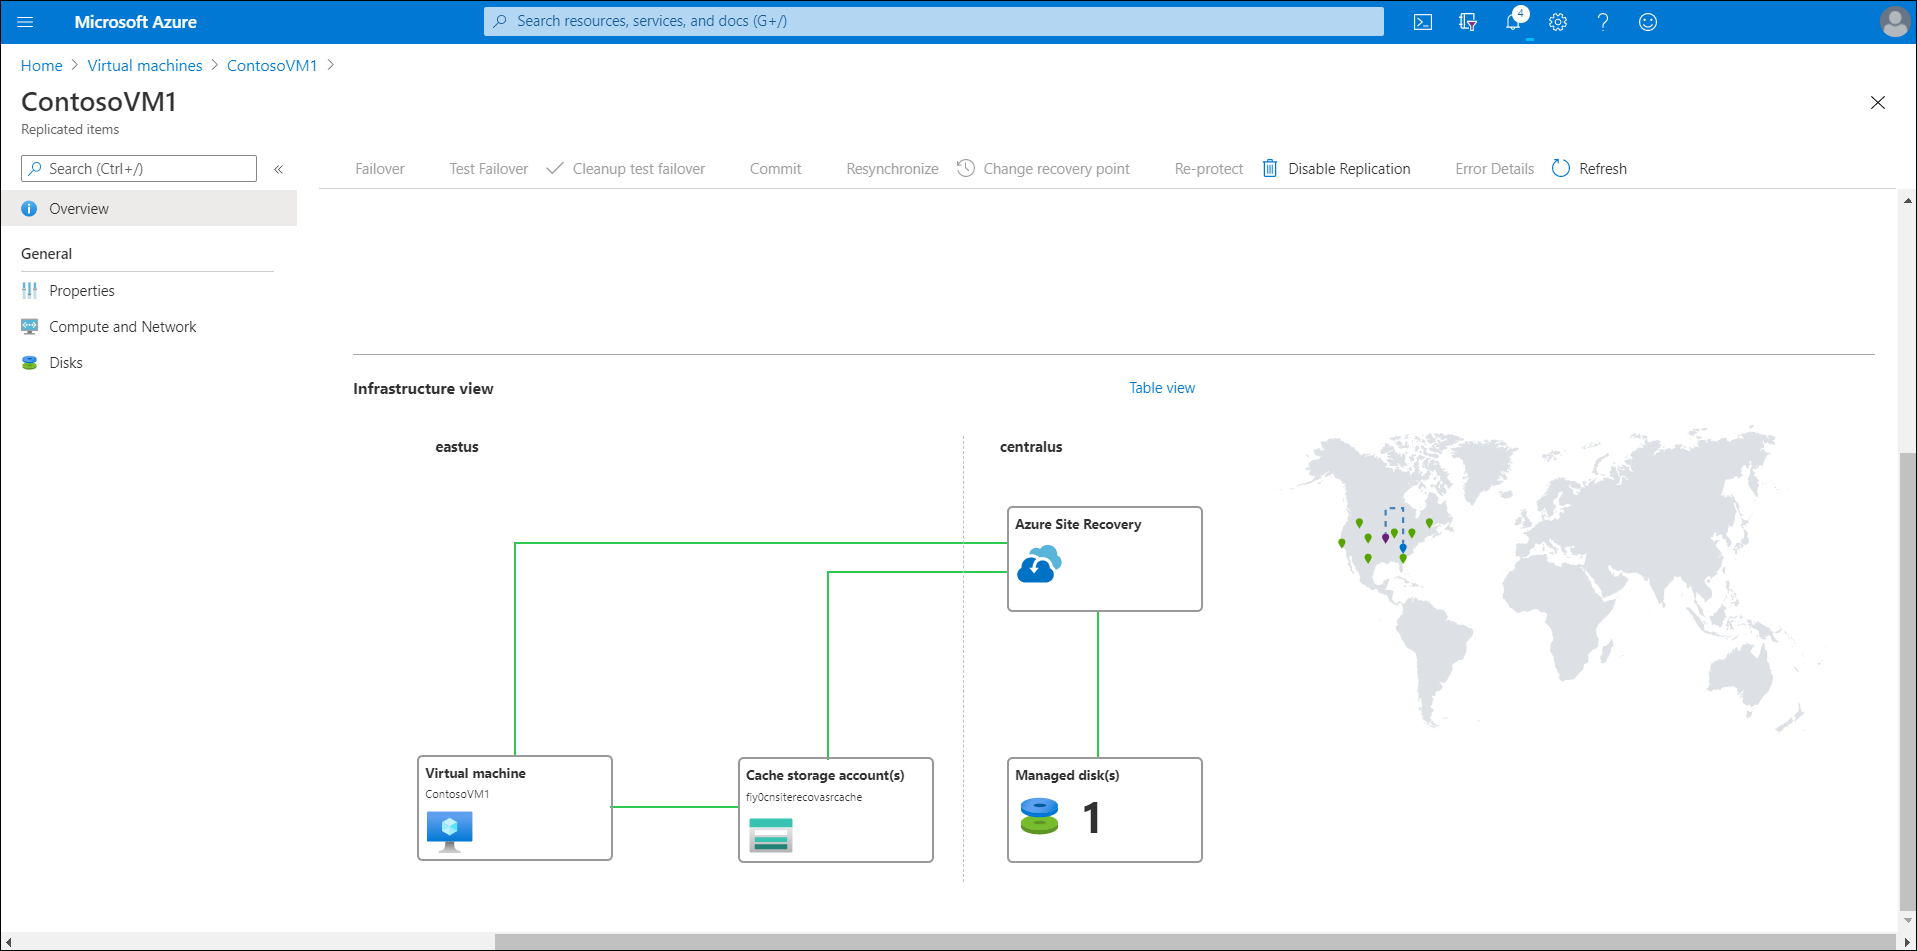1917x951 pixels.
Task: Click the Managed disk(s) count 1
Action: pos(1091,818)
